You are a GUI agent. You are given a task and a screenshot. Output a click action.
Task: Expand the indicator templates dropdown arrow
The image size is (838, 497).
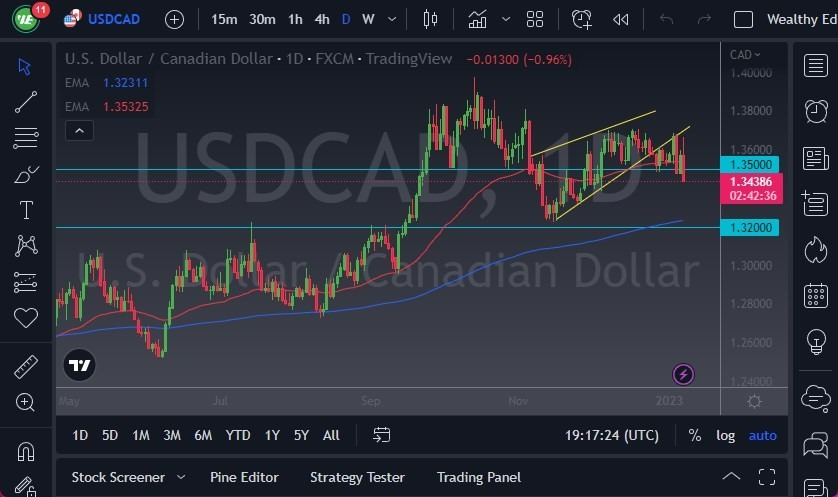pos(506,20)
